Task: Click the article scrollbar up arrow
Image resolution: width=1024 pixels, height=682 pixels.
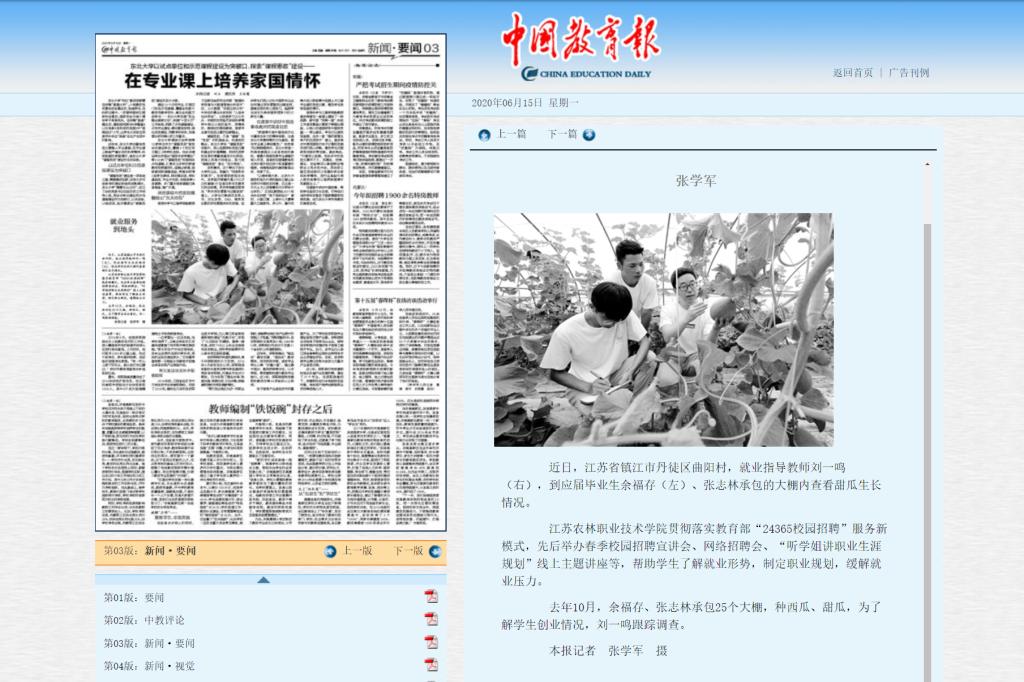Action: (927, 166)
